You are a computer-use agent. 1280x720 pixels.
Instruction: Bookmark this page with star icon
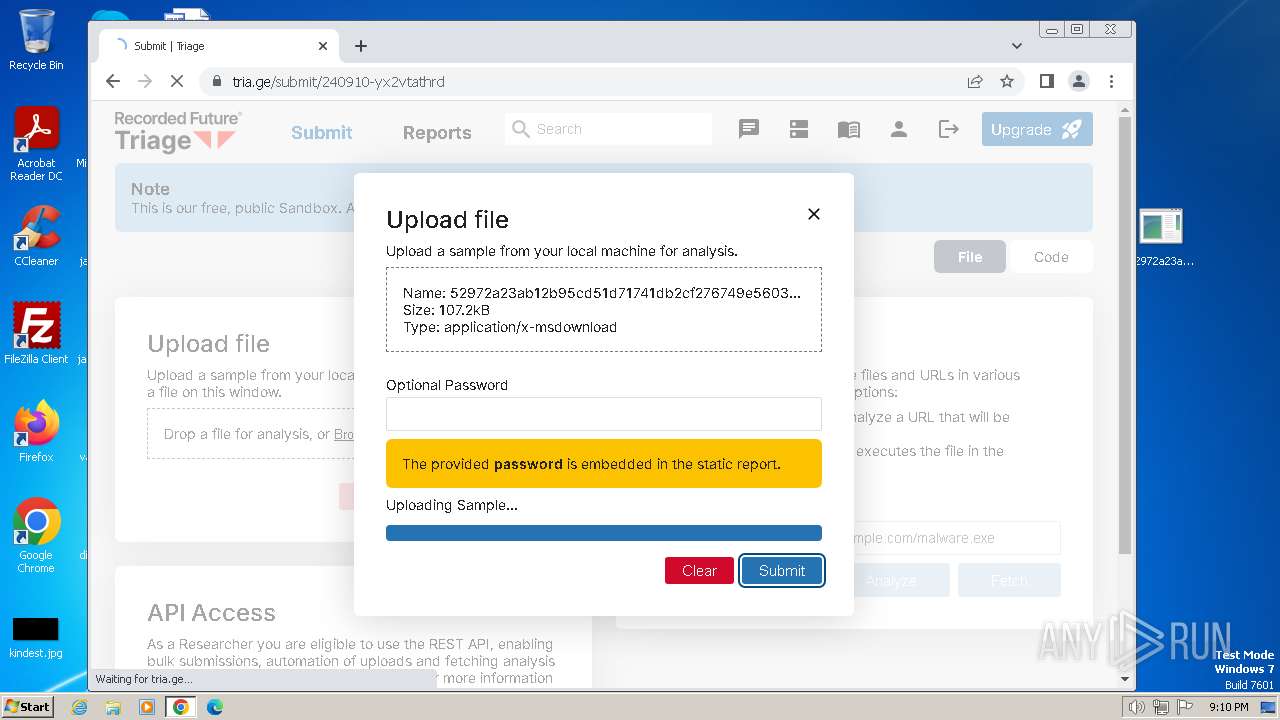[1007, 81]
